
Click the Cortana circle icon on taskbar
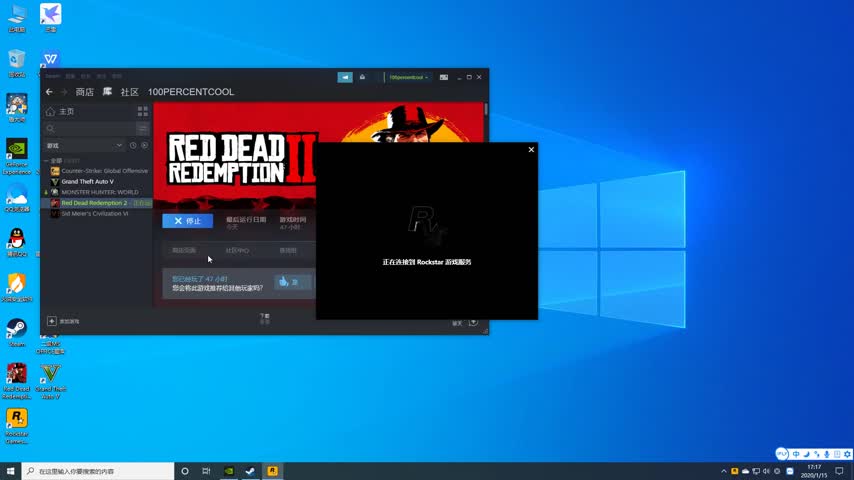(185, 471)
